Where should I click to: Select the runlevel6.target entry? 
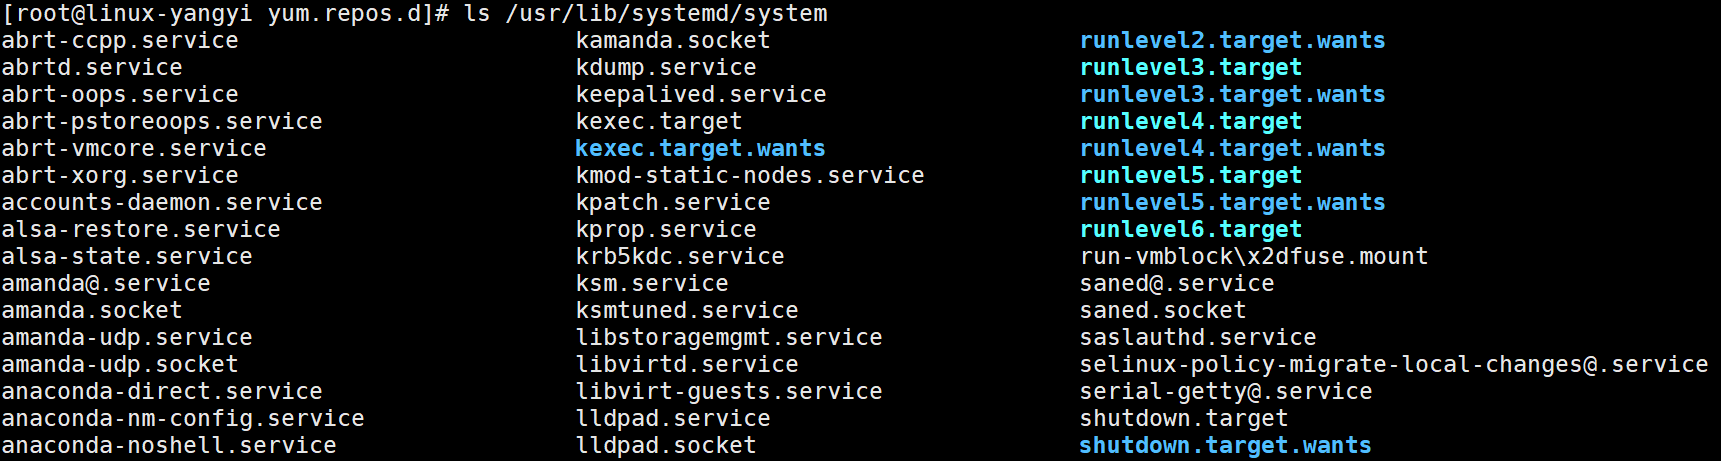coord(1190,230)
